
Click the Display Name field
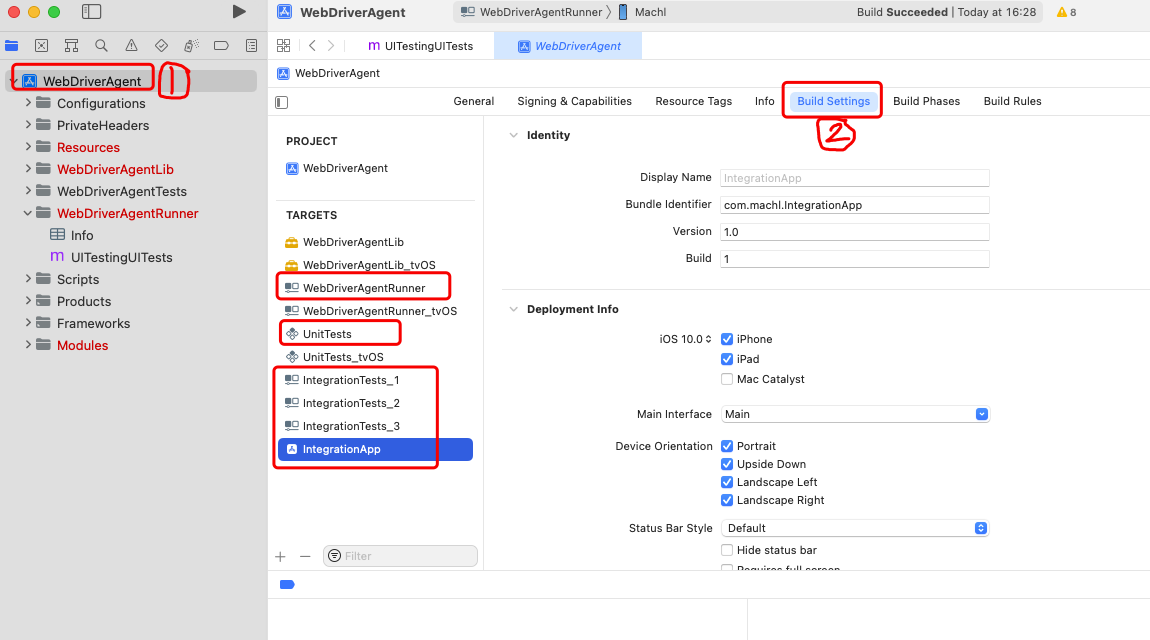tap(854, 178)
